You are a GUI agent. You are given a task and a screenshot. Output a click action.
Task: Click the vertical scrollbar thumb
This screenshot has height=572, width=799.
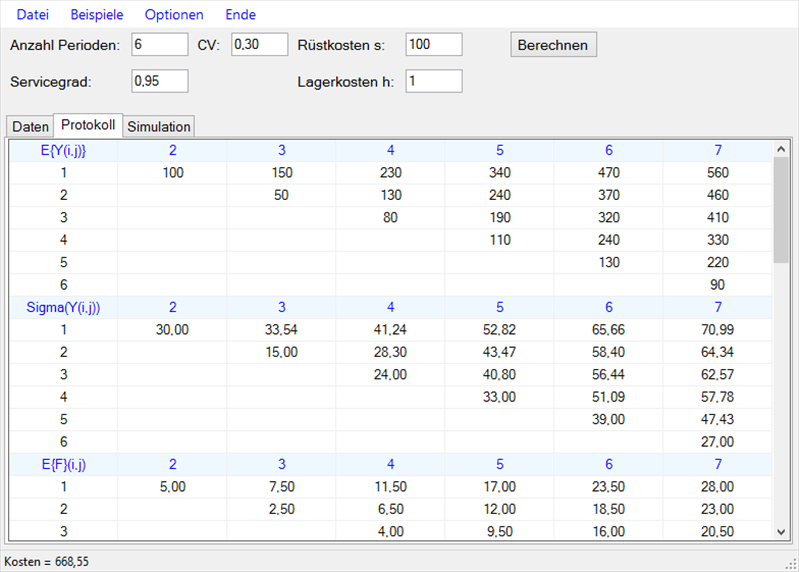781,210
